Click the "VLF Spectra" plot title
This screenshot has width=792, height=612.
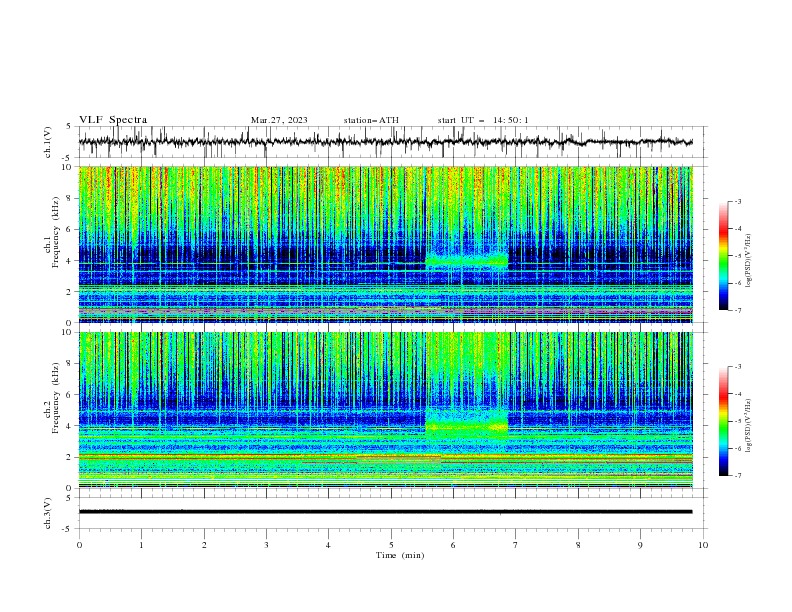tap(113, 120)
